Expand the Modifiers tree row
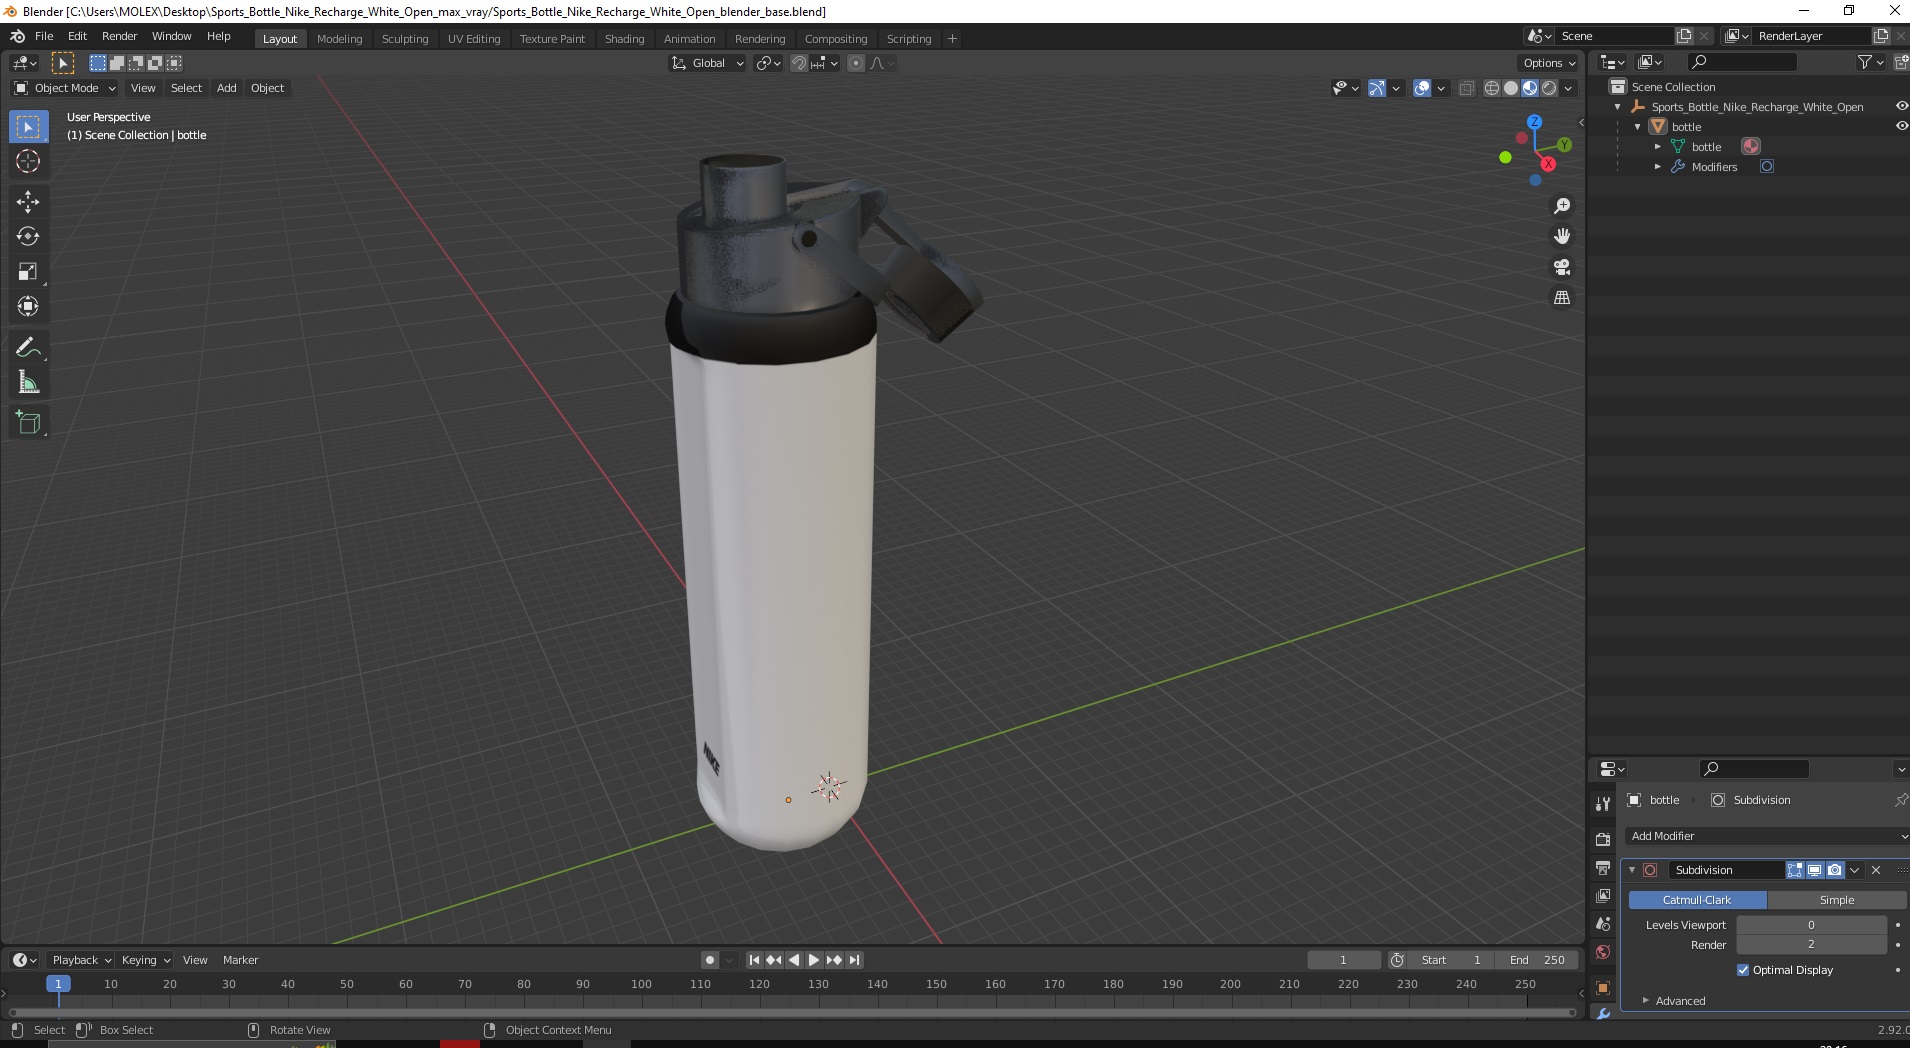Image resolution: width=1910 pixels, height=1048 pixels. [1658, 167]
